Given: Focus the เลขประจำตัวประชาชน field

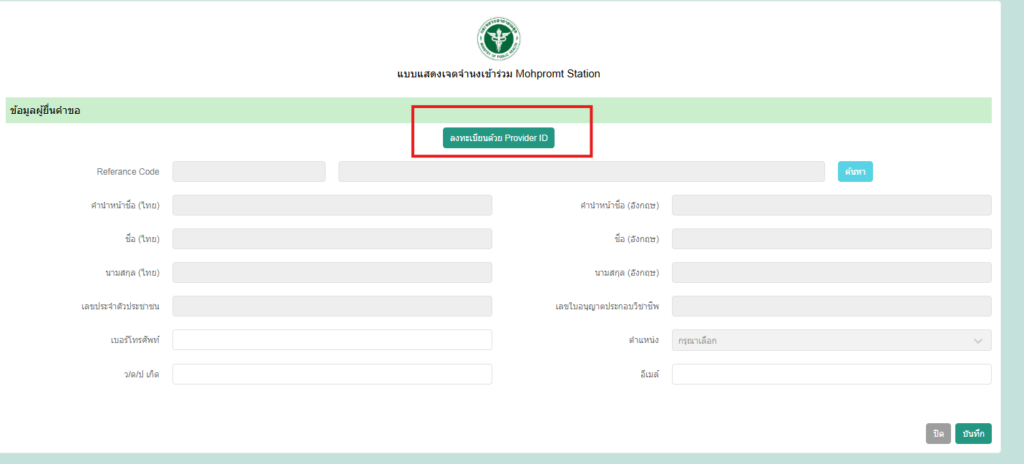Looking at the screenshot, I should (332, 307).
